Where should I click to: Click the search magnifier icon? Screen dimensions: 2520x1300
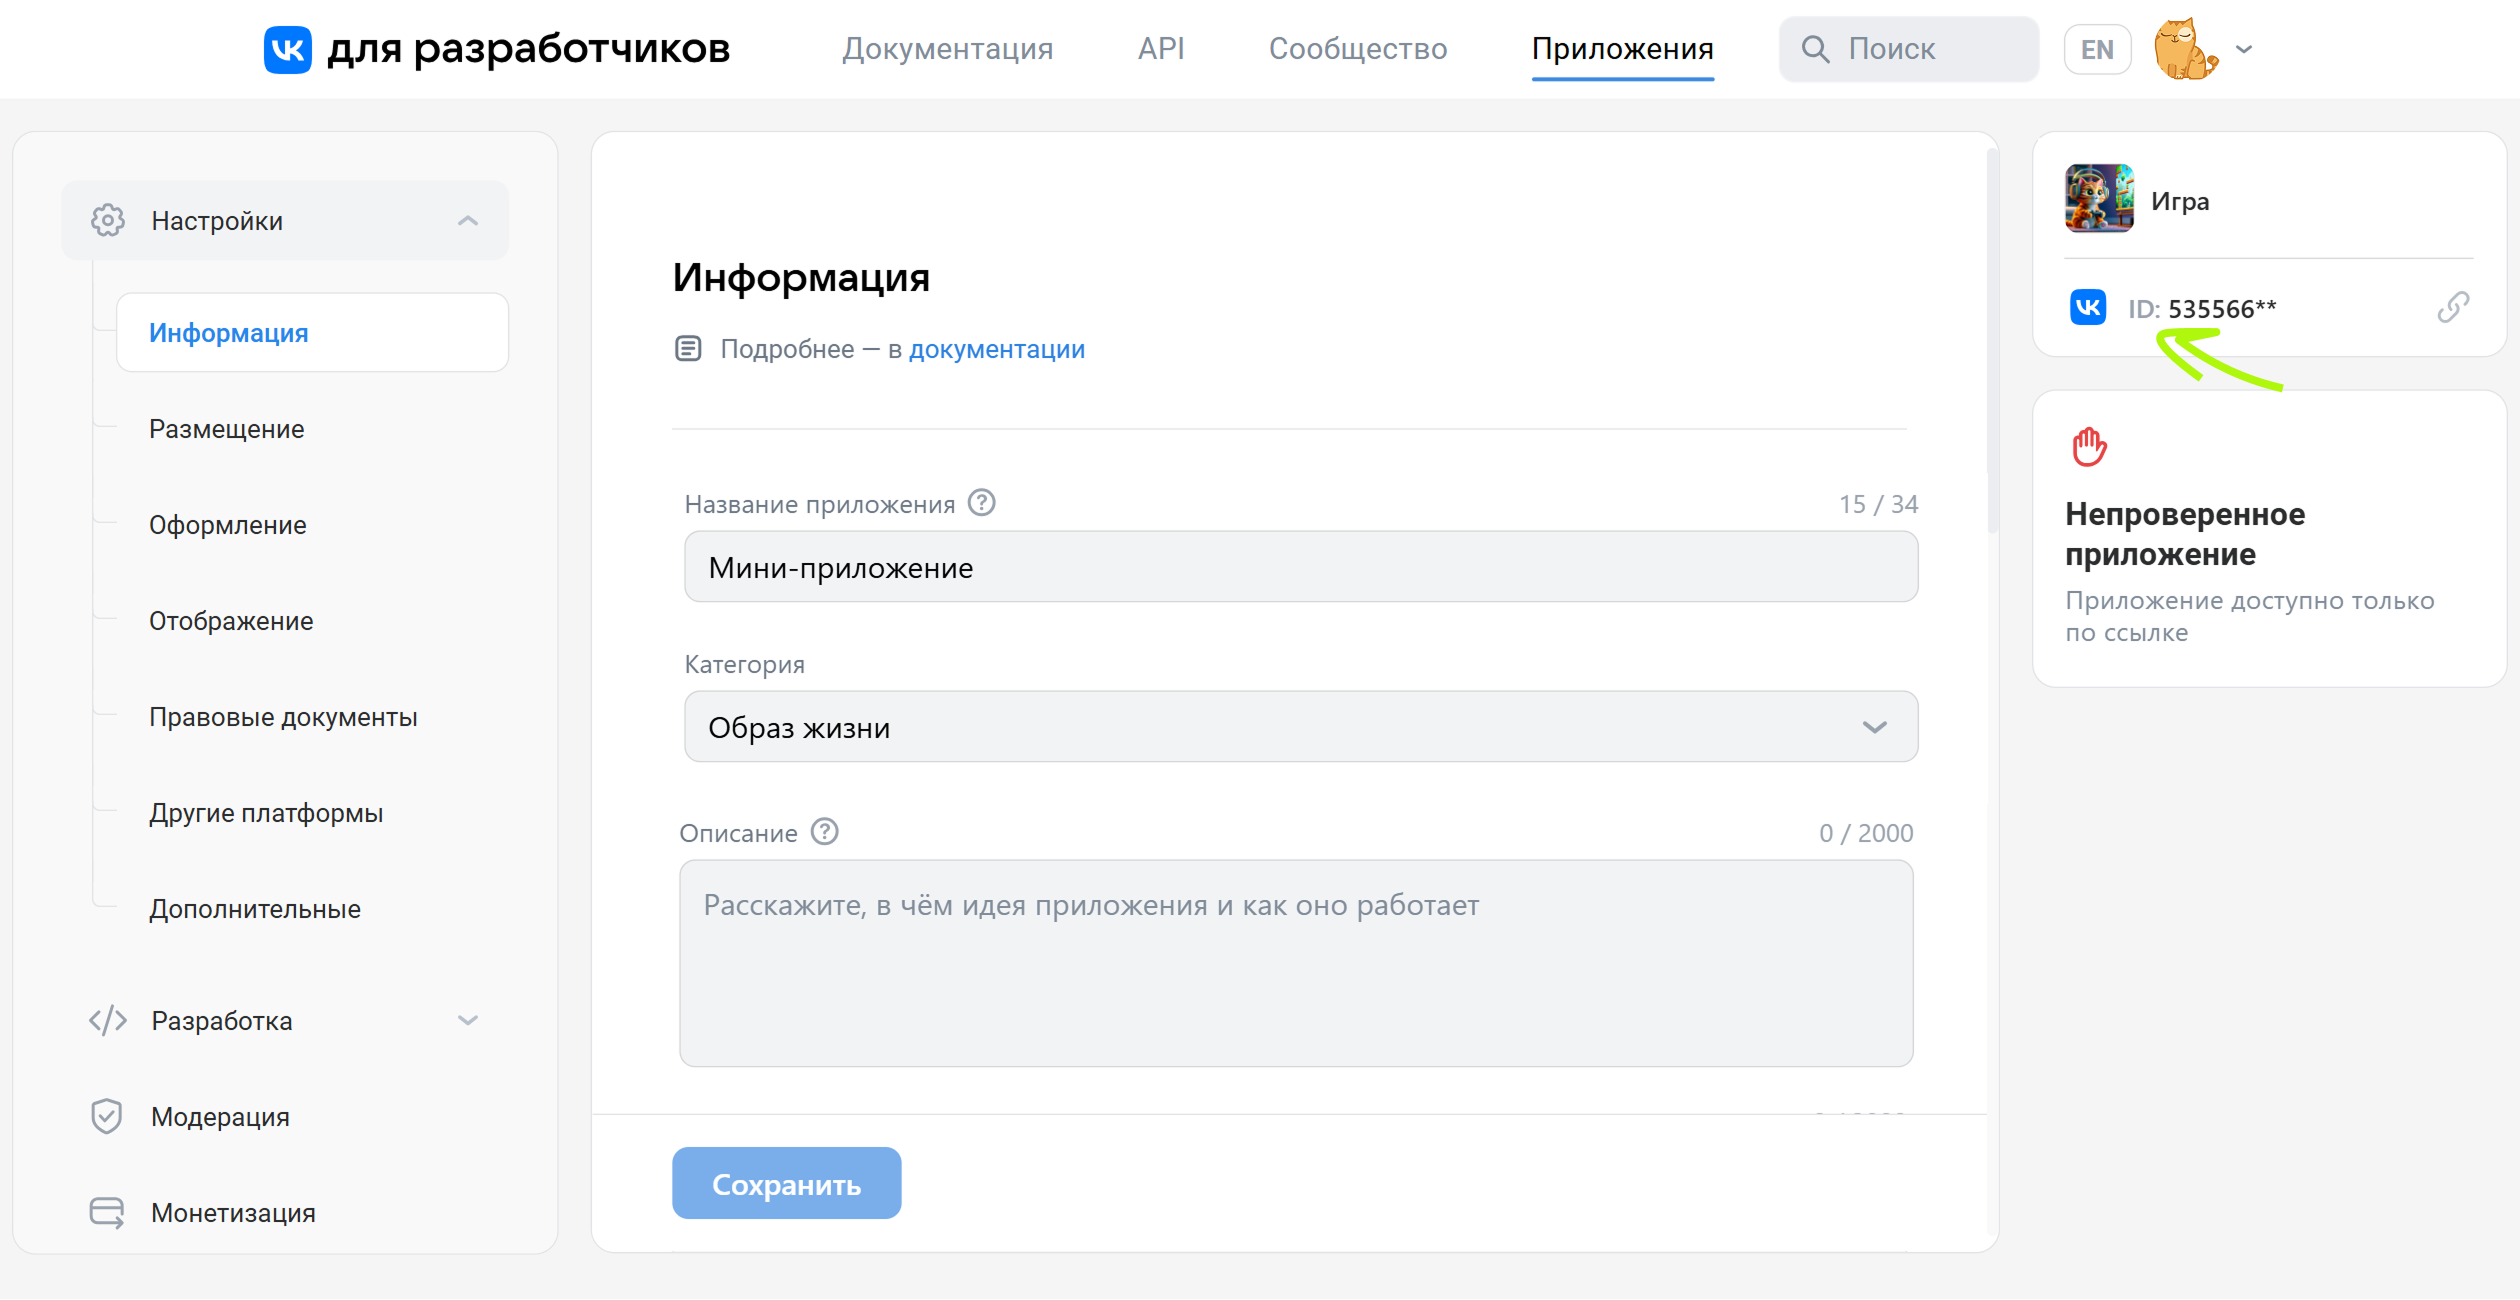(1817, 48)
